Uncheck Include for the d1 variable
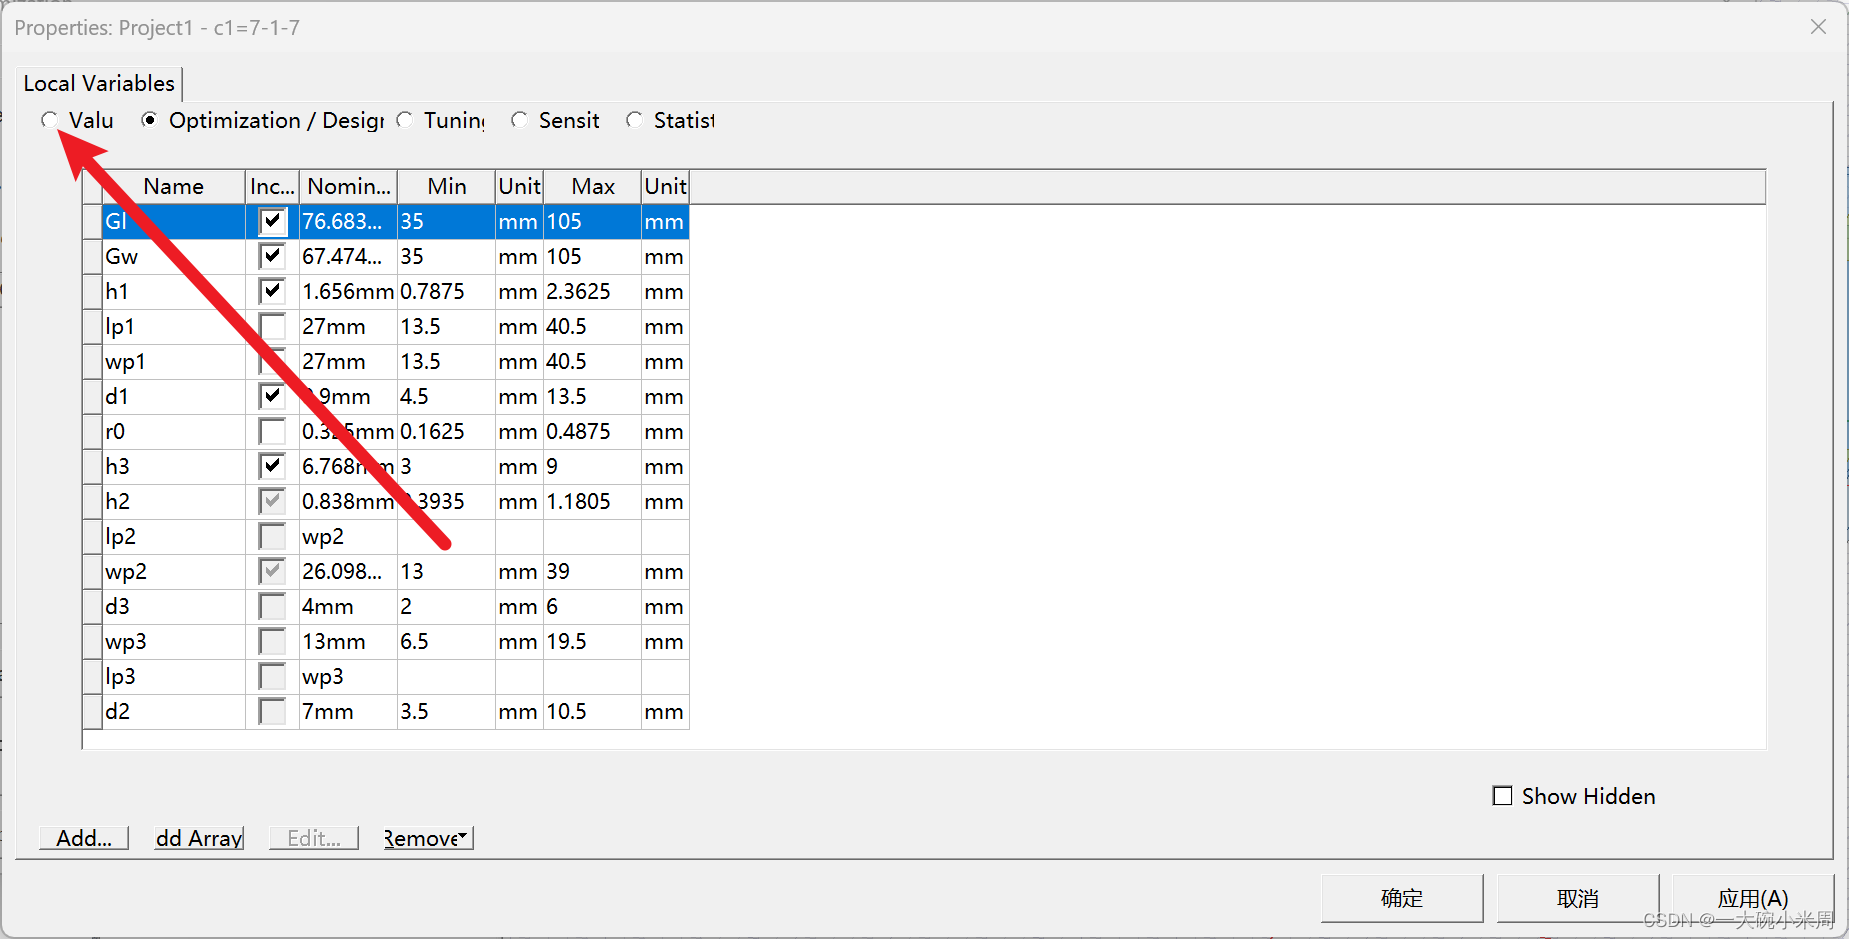1849x939 pixels. (x=271, y=396)
